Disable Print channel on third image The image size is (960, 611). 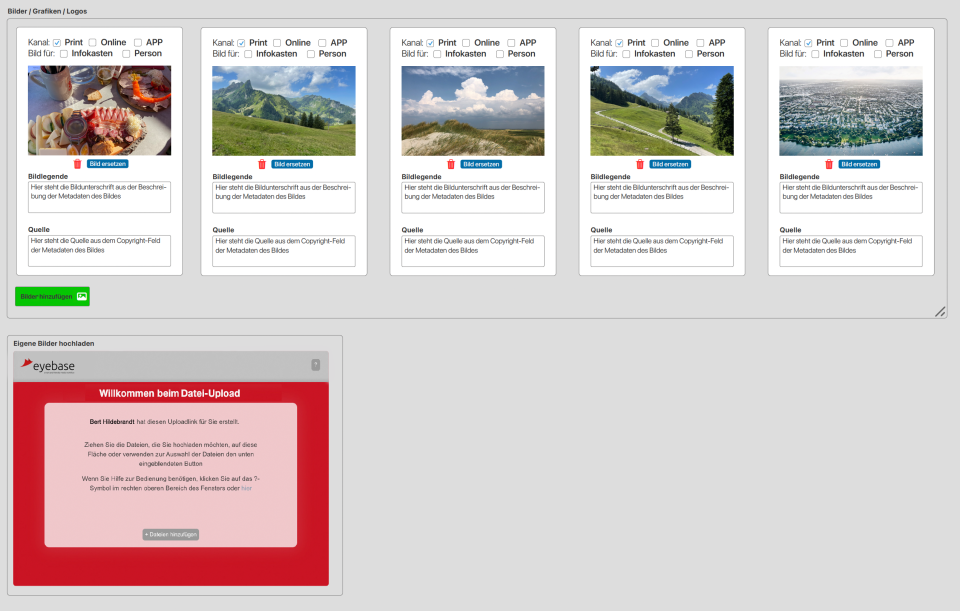pyautogui.click(x=431, y=42)
